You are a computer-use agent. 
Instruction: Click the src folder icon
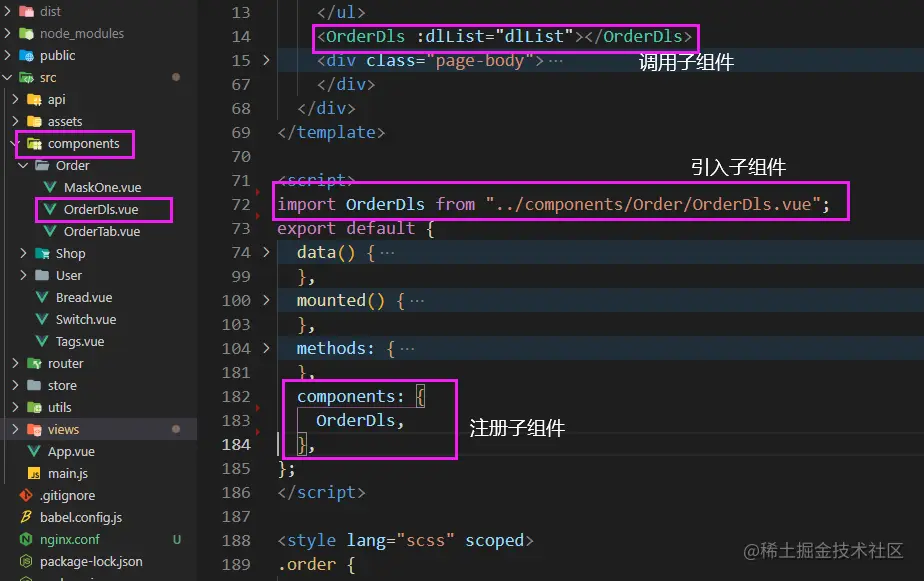click(27, 77)
